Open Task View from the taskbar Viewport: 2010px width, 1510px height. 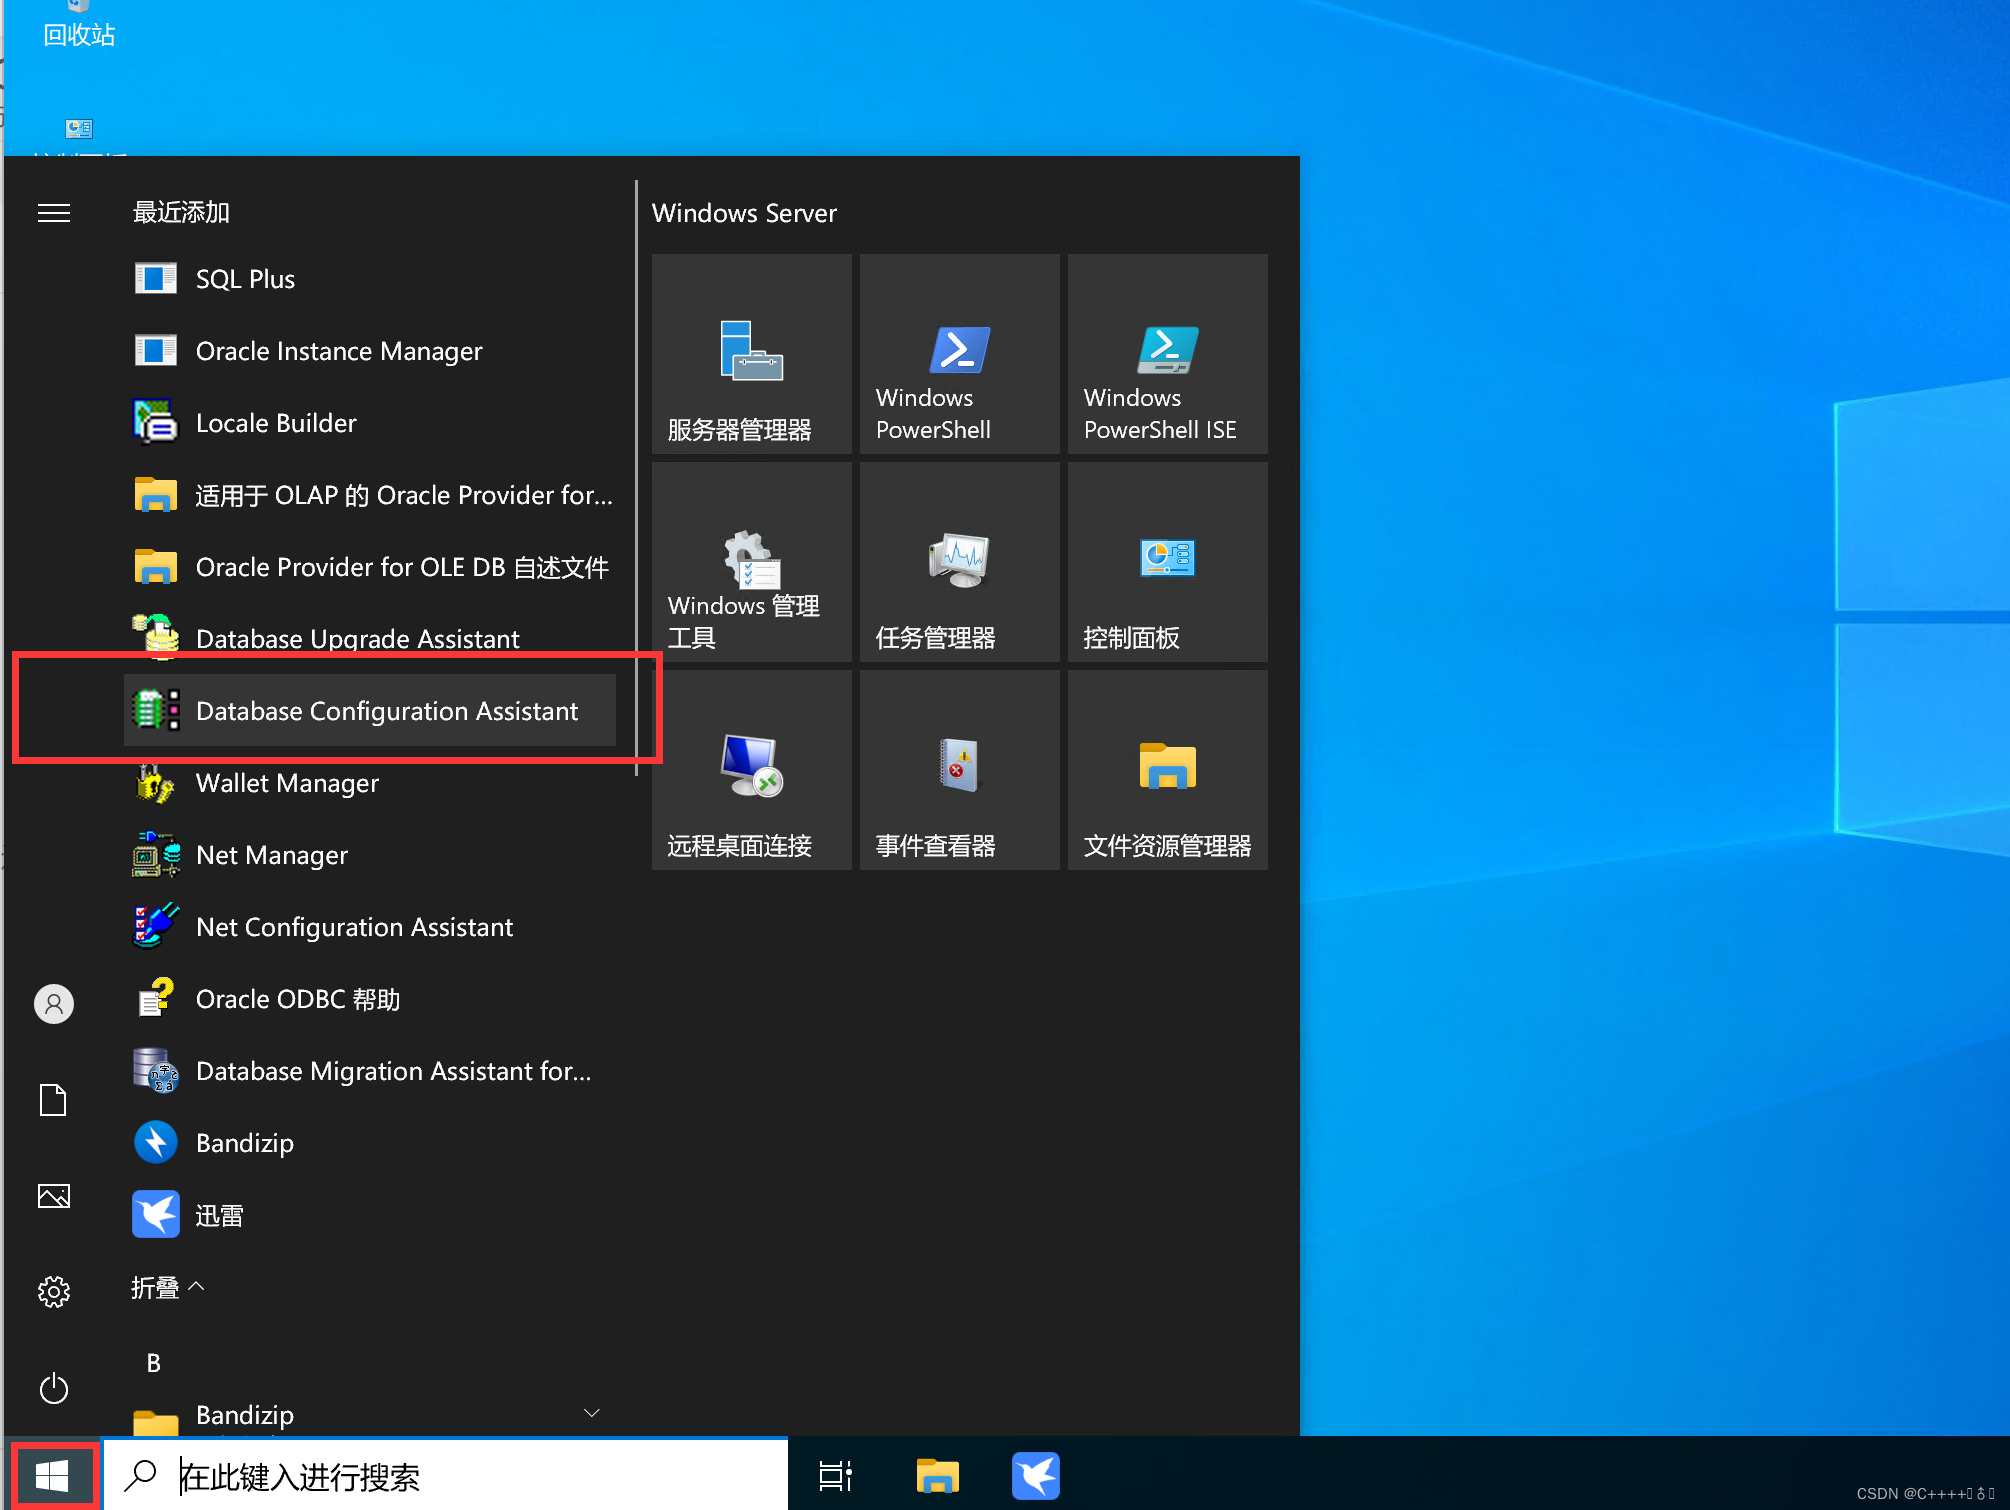pyautogui.click(x=835, y=1476)
